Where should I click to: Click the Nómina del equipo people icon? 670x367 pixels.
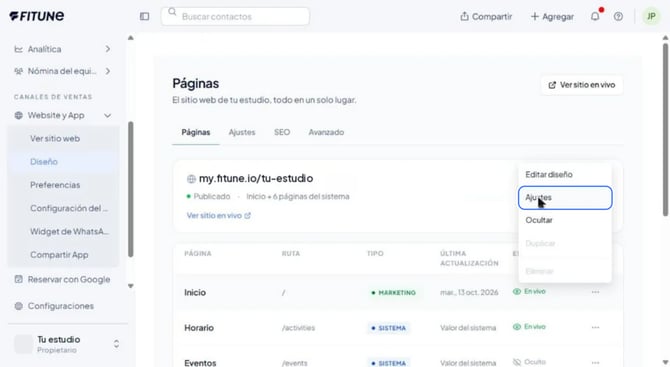(18, 71)
